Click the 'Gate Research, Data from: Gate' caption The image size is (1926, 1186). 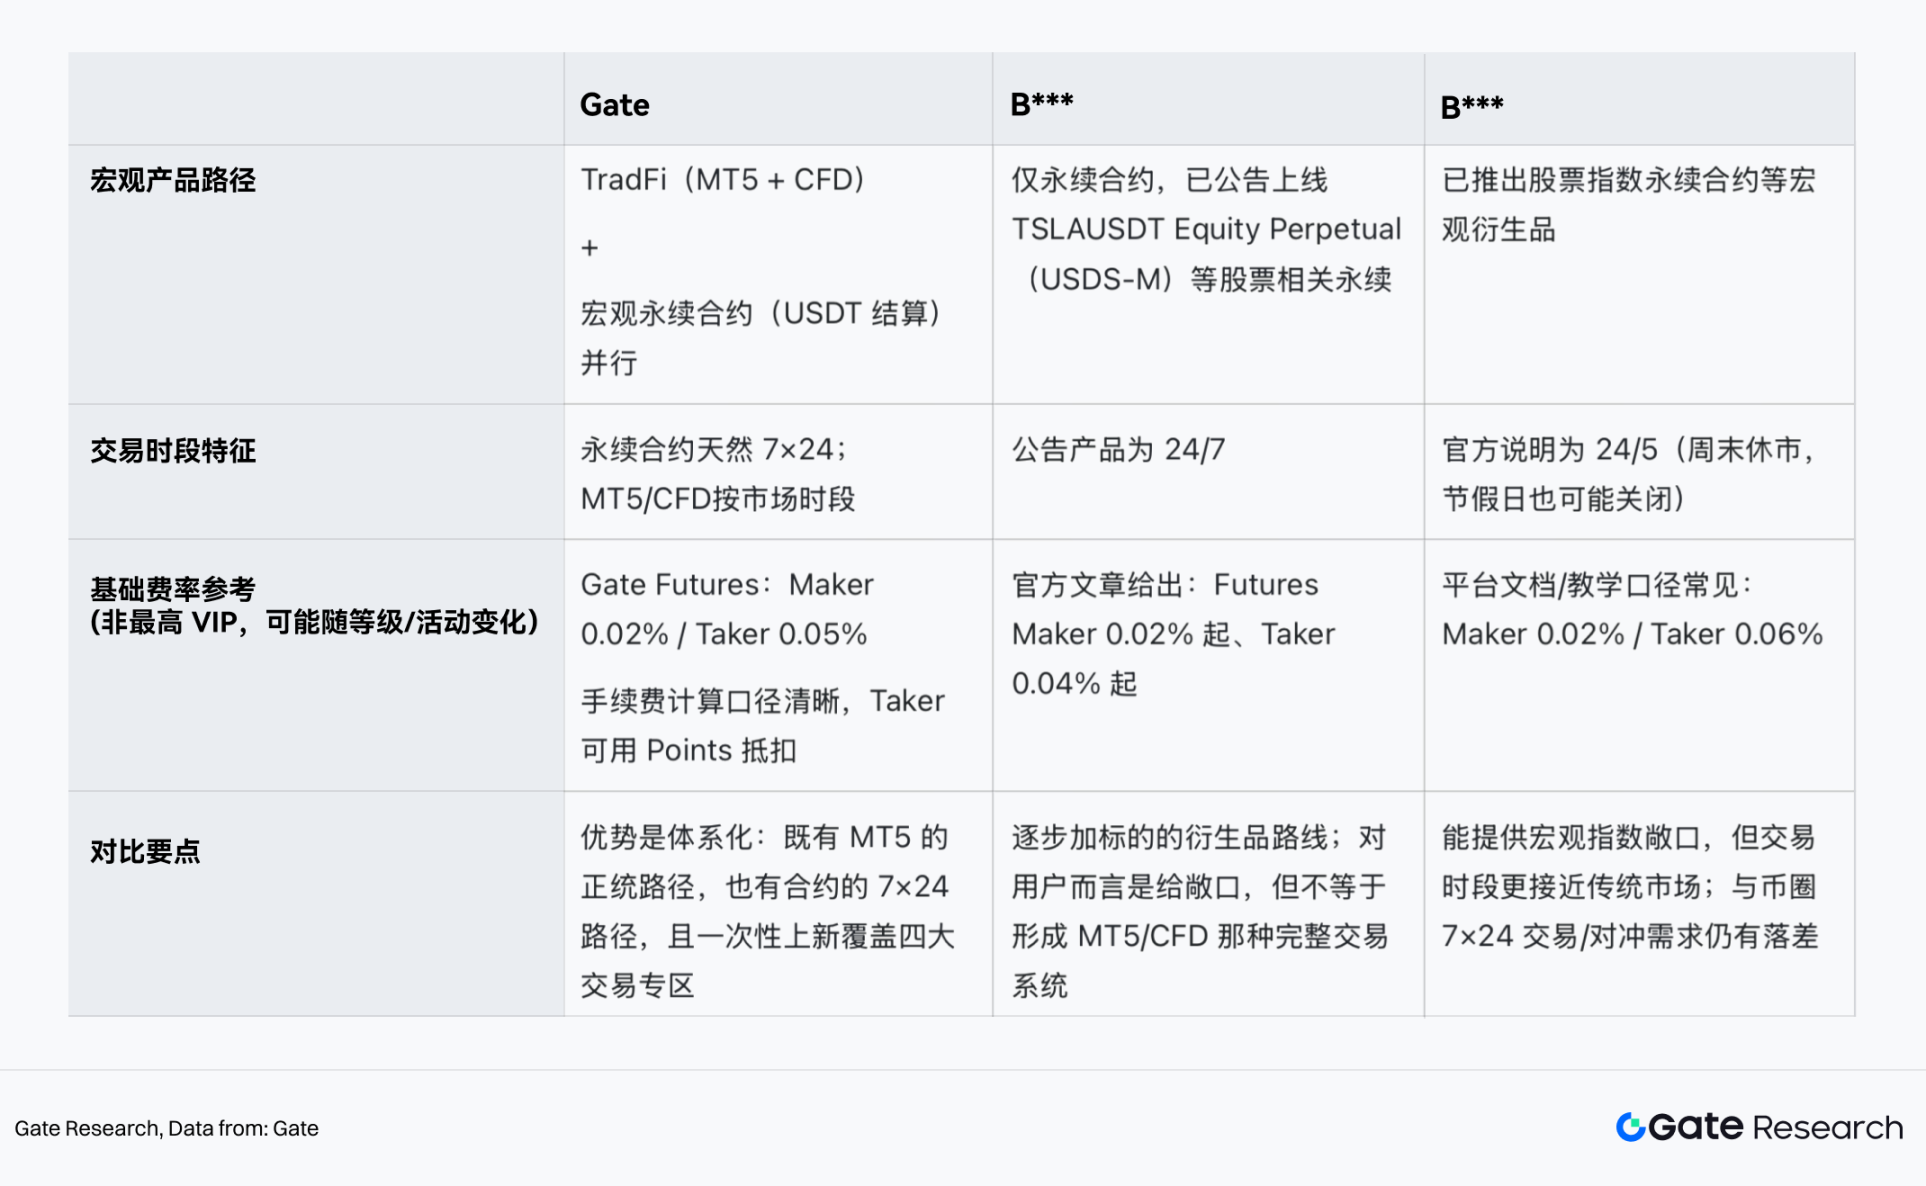[x=166, y=1128]
